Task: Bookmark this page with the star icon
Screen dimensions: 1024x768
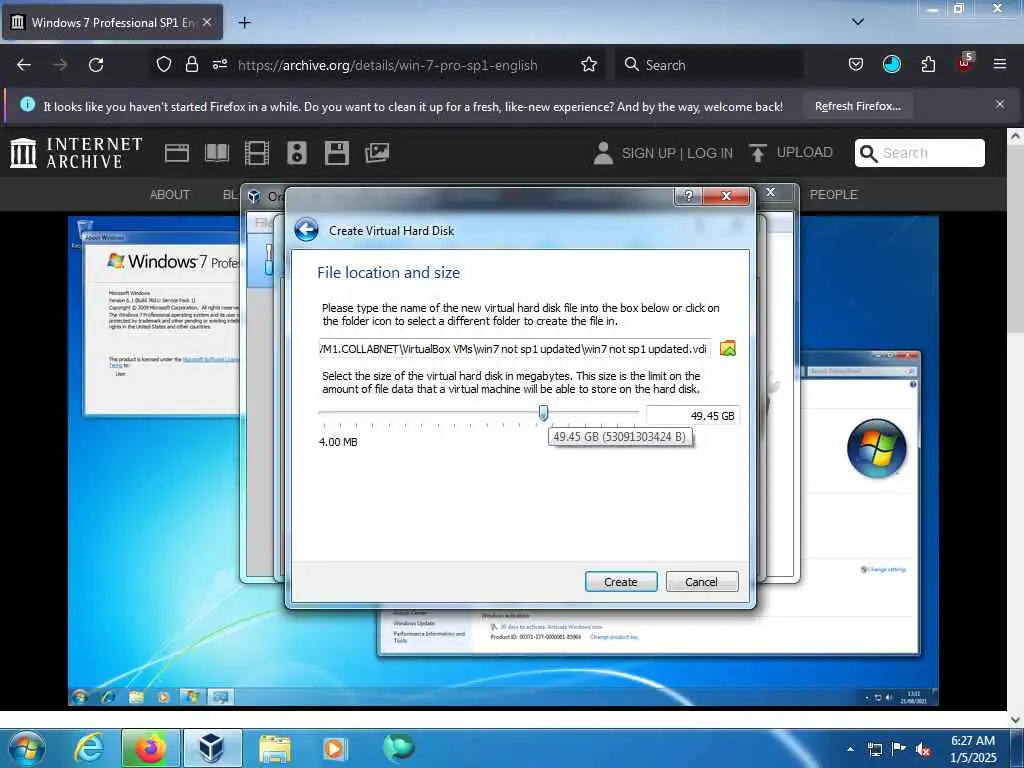Action: point(589,65)
